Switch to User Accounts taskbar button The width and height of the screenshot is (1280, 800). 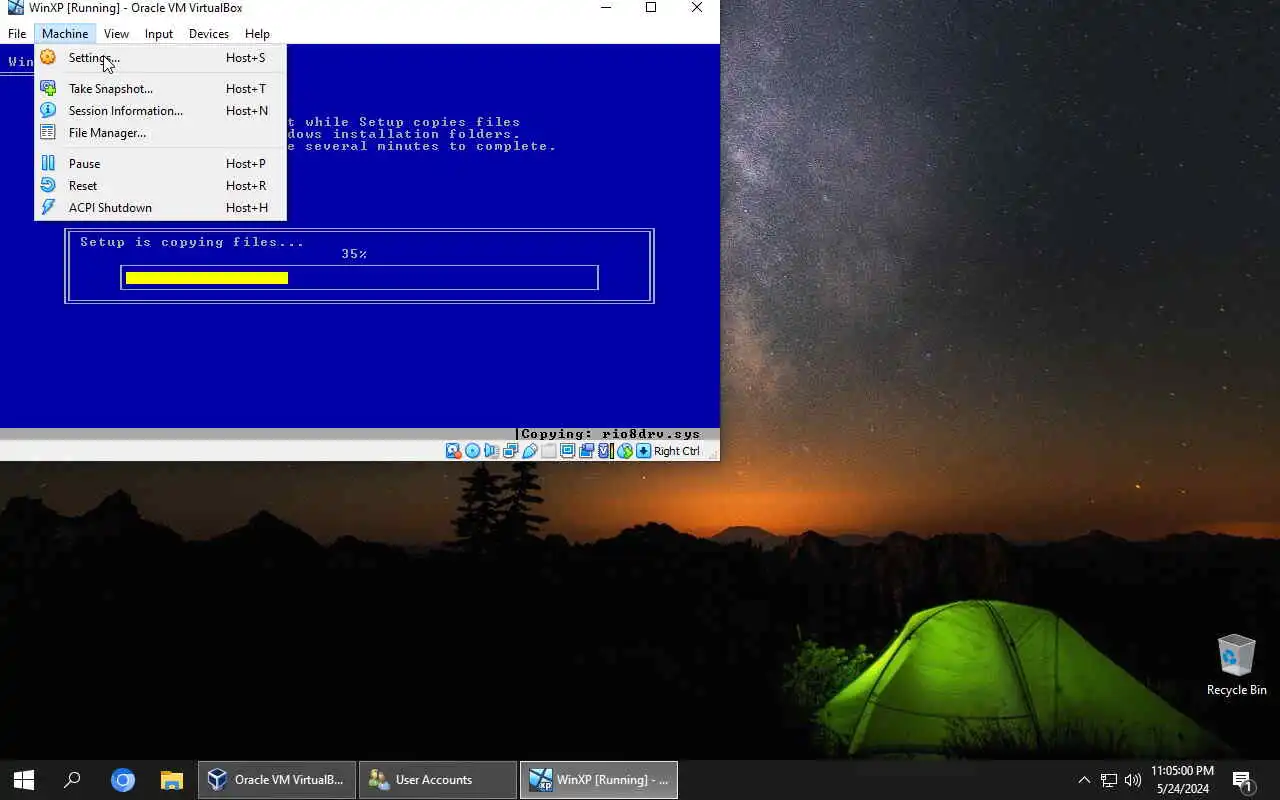tap(438, 780)
